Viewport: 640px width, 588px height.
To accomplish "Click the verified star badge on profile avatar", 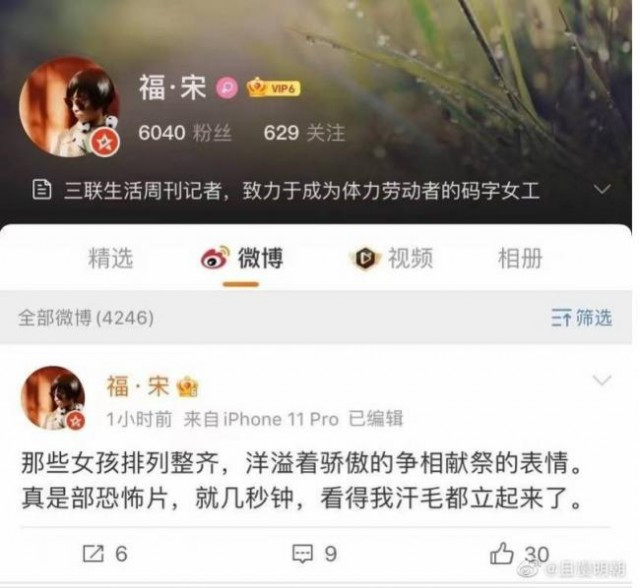I will tap(105, 142).
